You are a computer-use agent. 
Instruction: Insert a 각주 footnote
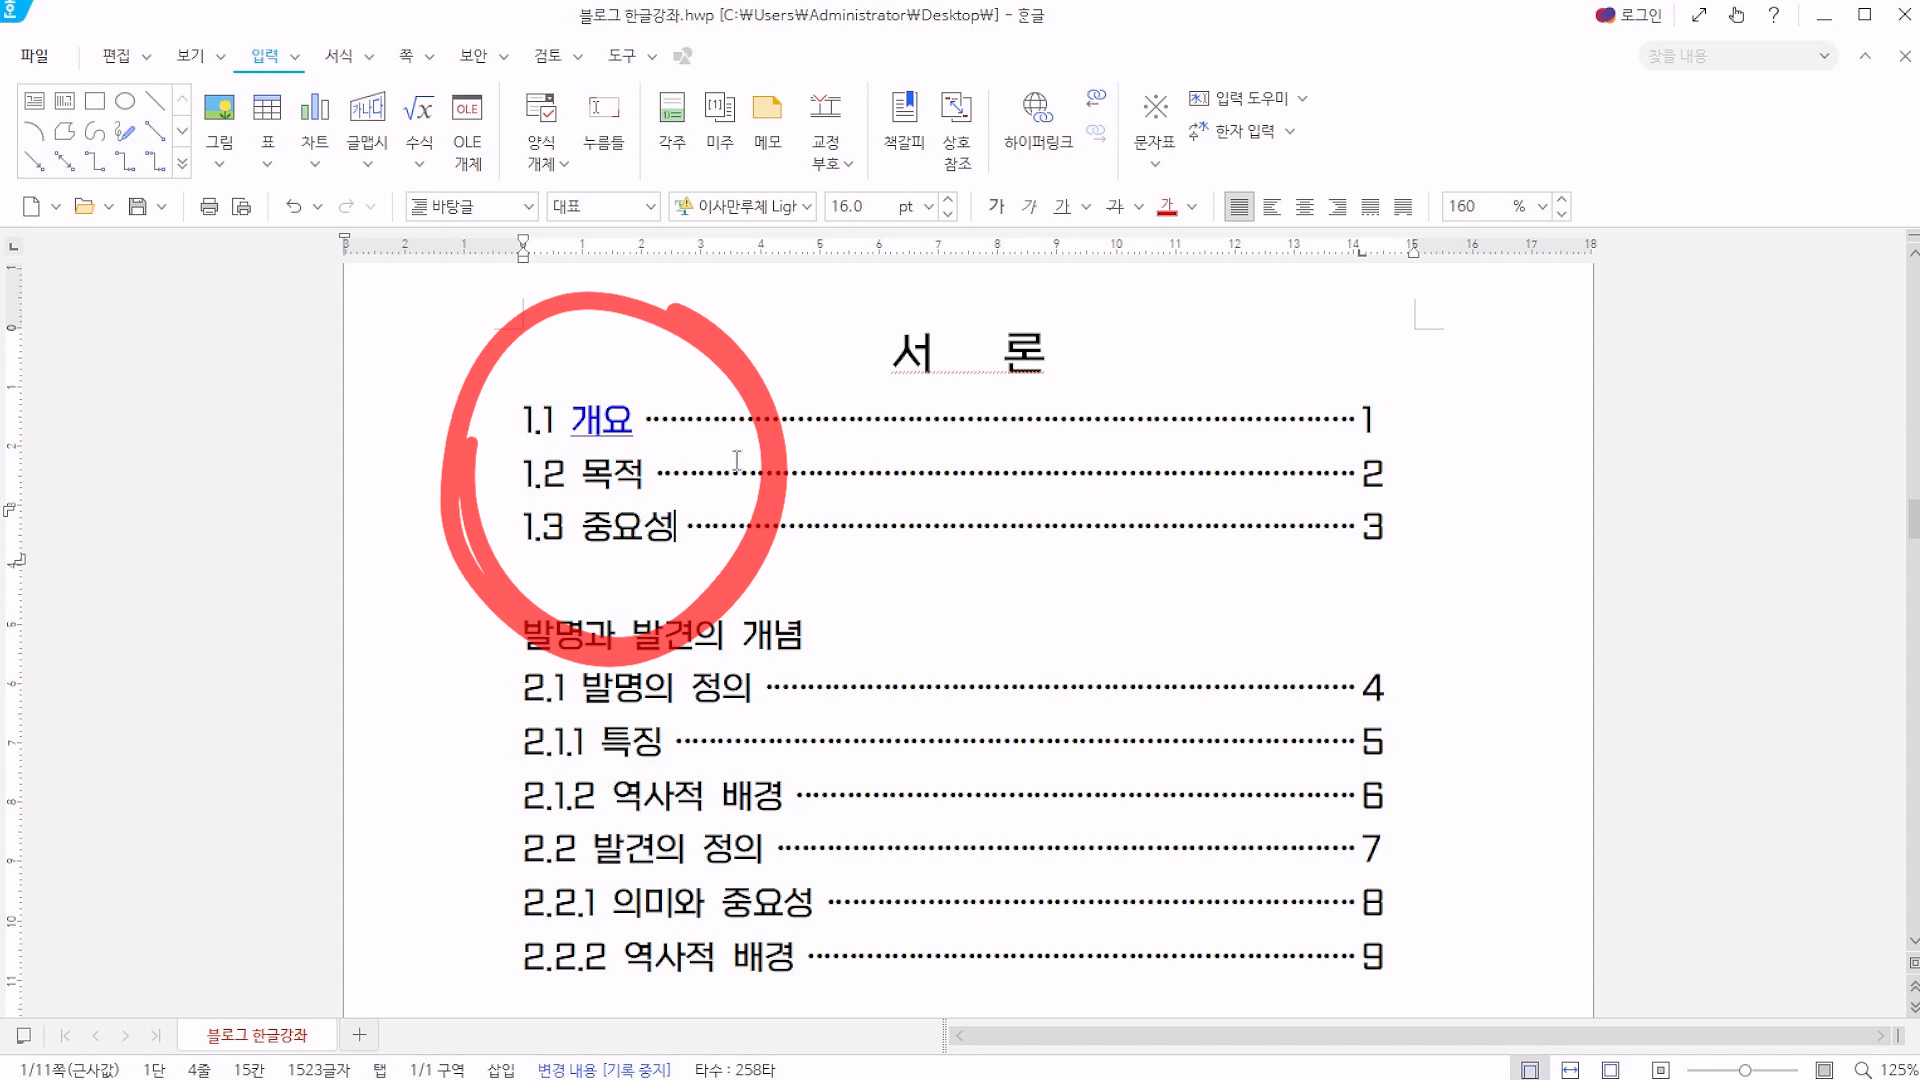point(672,108)
